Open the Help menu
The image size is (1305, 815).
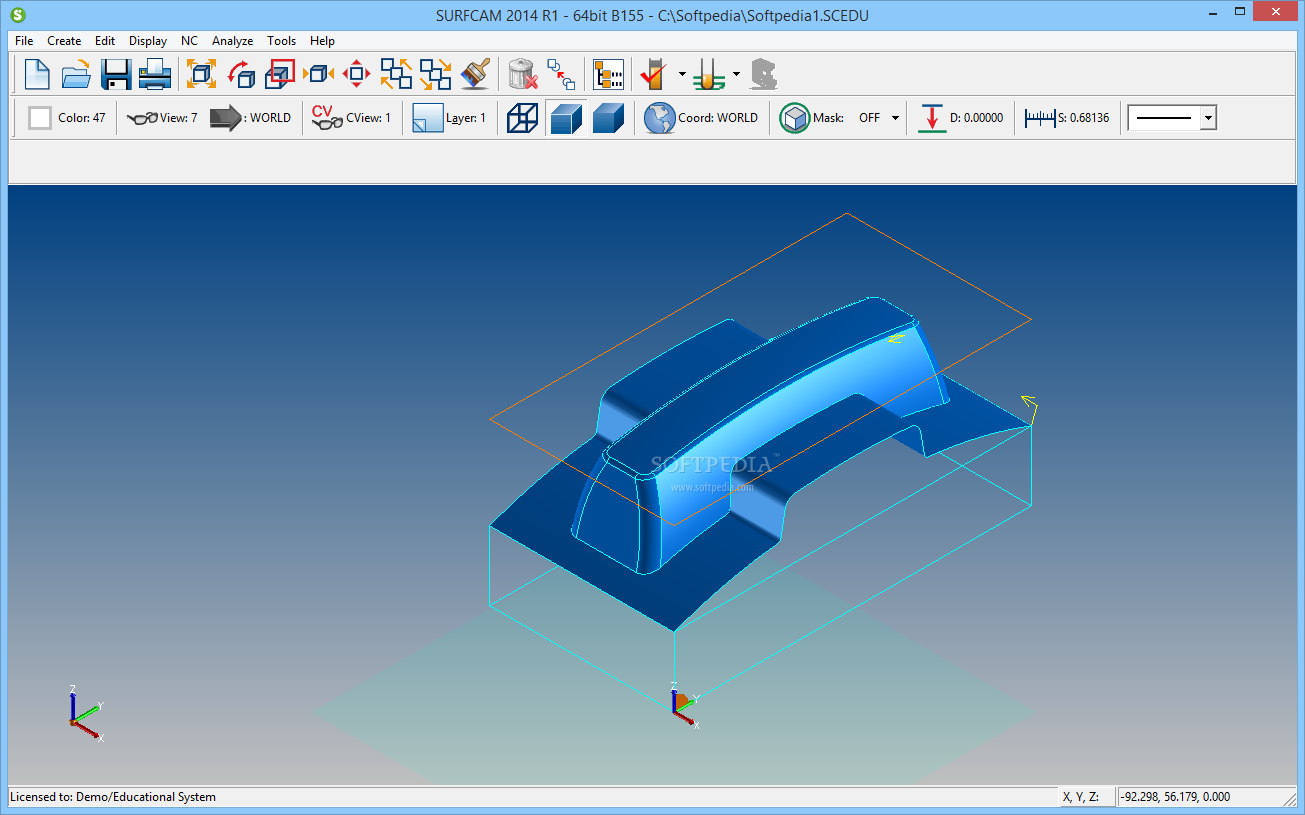pyautogui.click(x=322, y=41)
